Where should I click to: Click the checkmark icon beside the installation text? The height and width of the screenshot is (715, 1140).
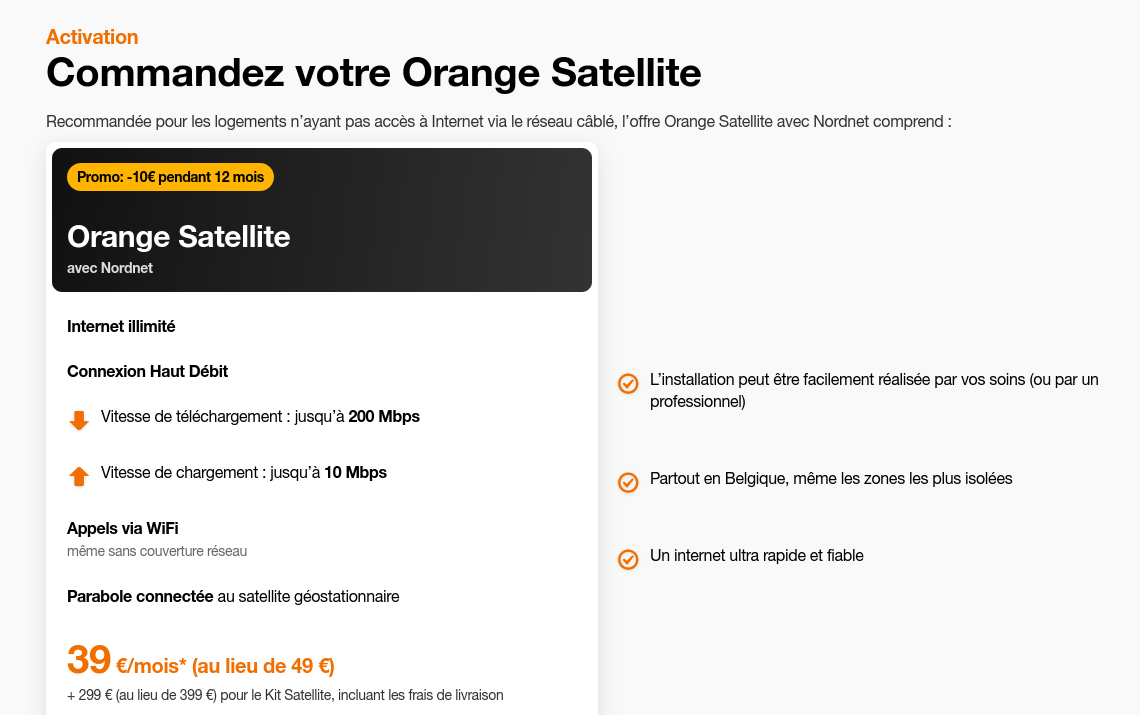pyautogui.click(x=628, y=383)
